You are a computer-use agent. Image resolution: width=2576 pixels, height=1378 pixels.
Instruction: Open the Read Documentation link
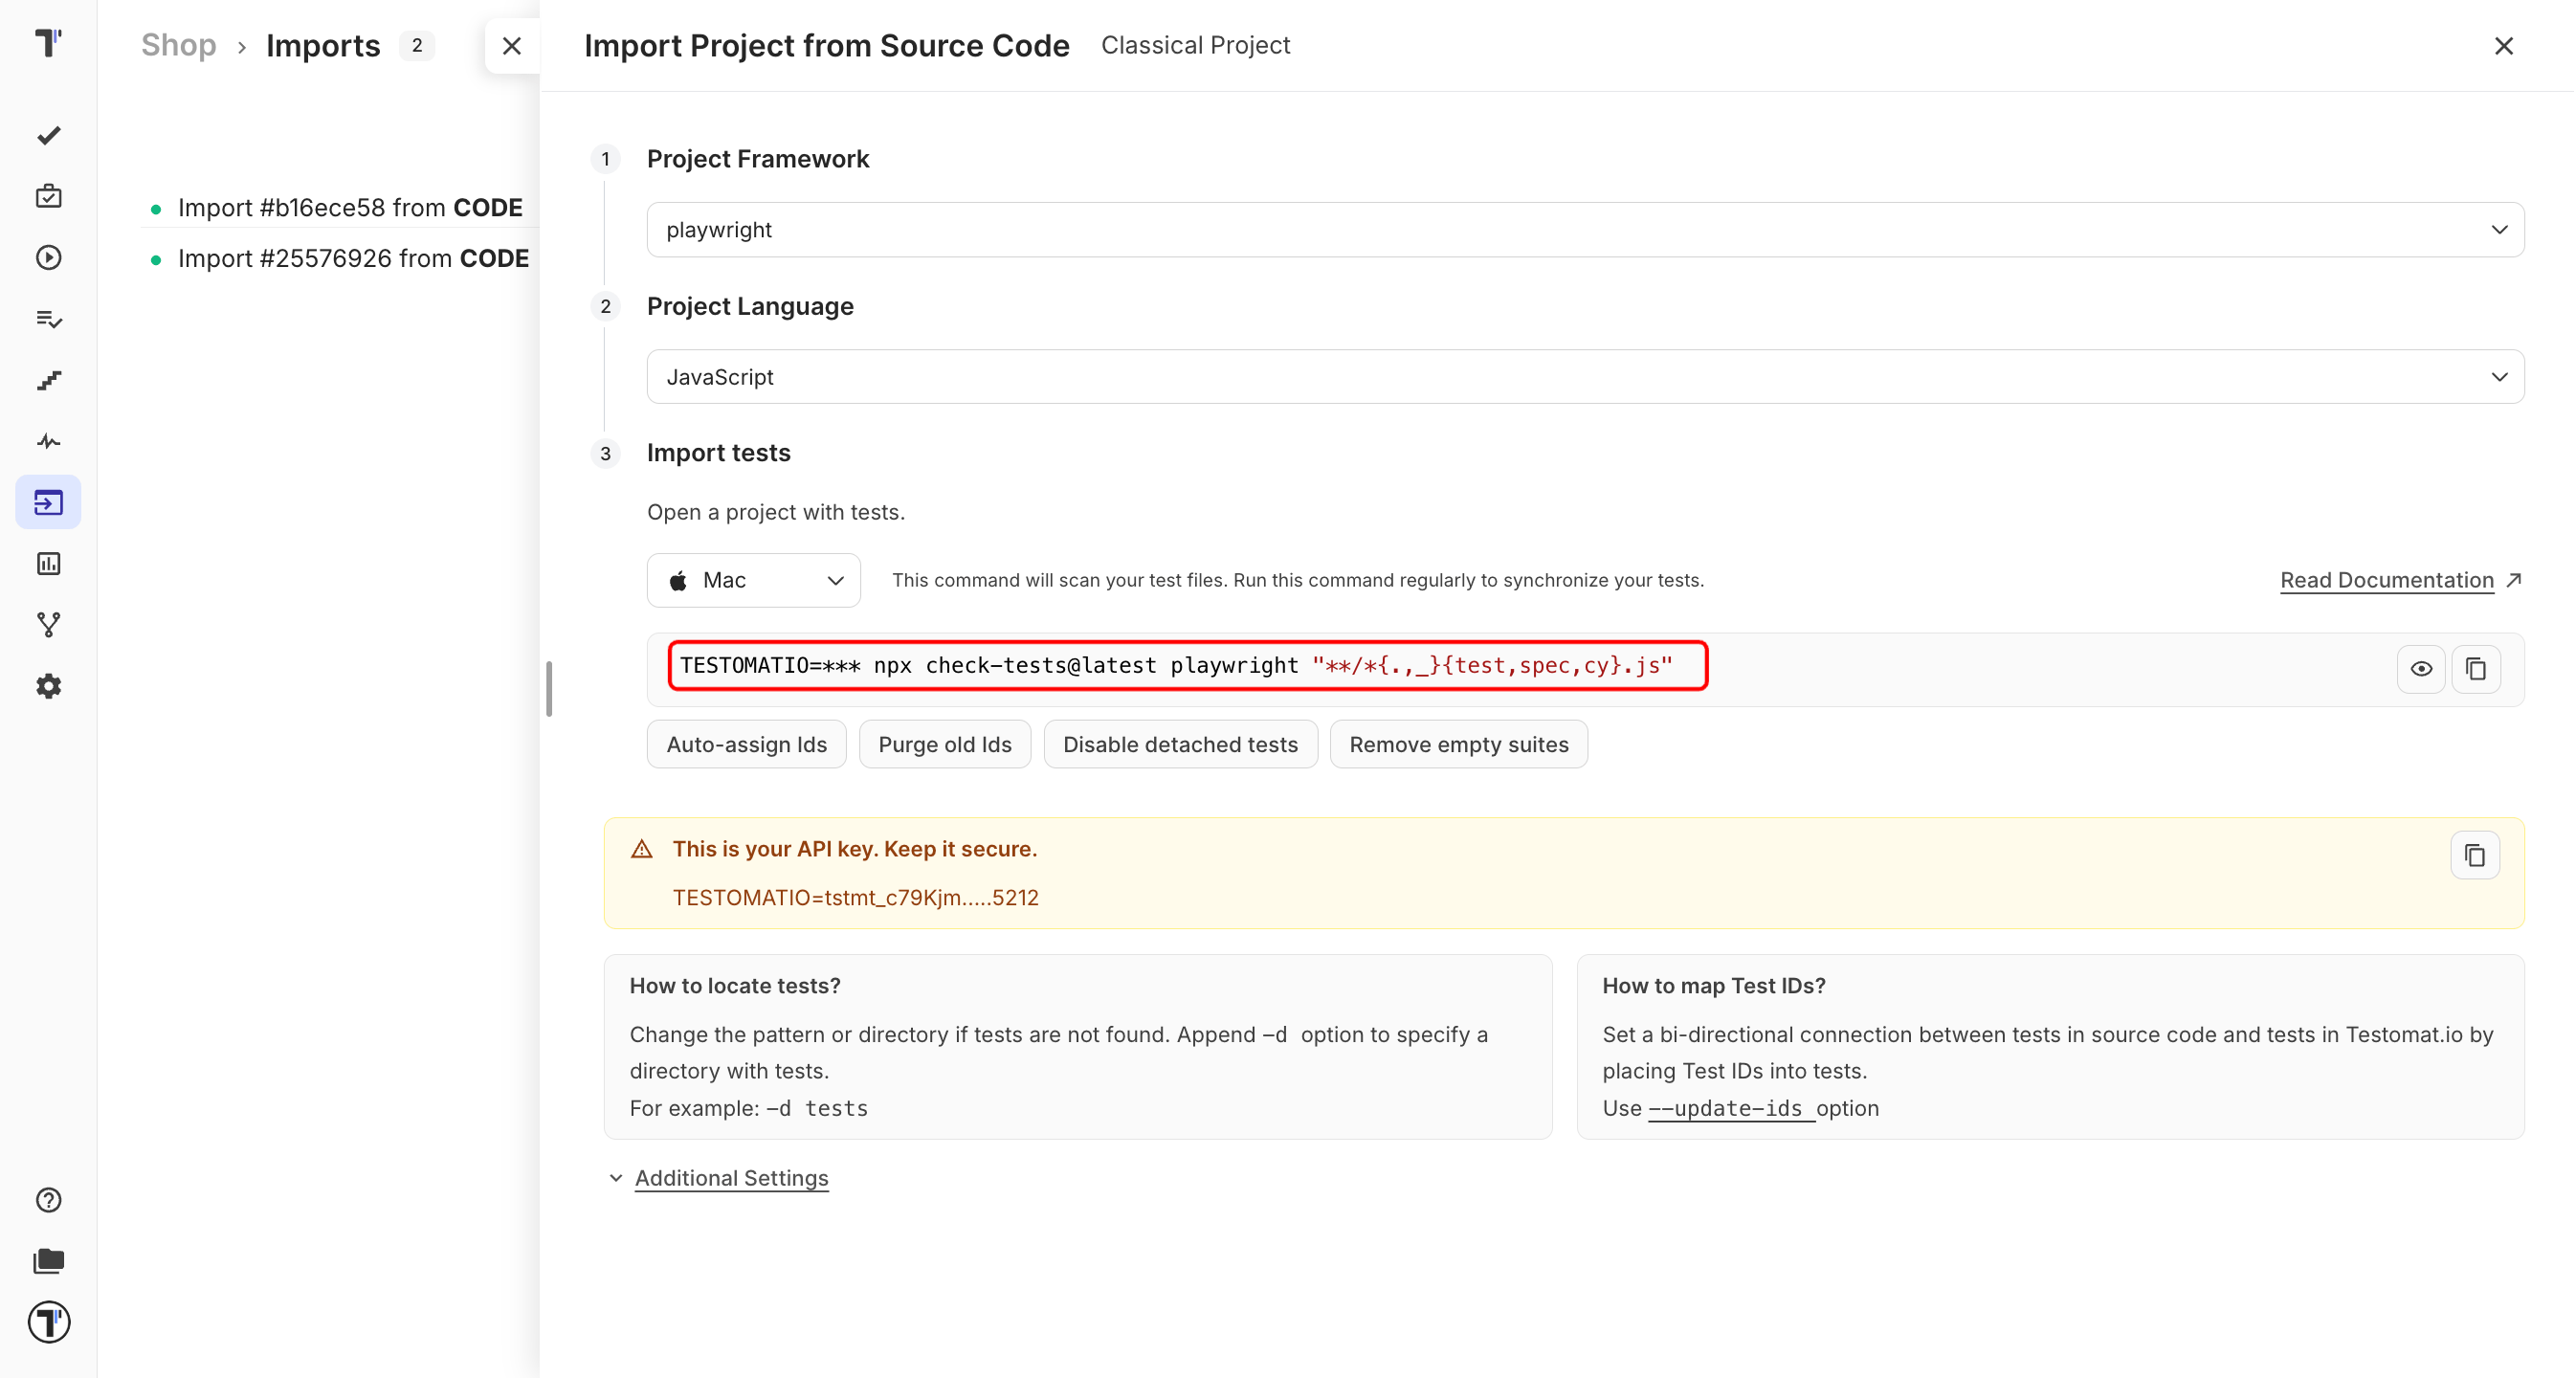(x=2386, y=580)
